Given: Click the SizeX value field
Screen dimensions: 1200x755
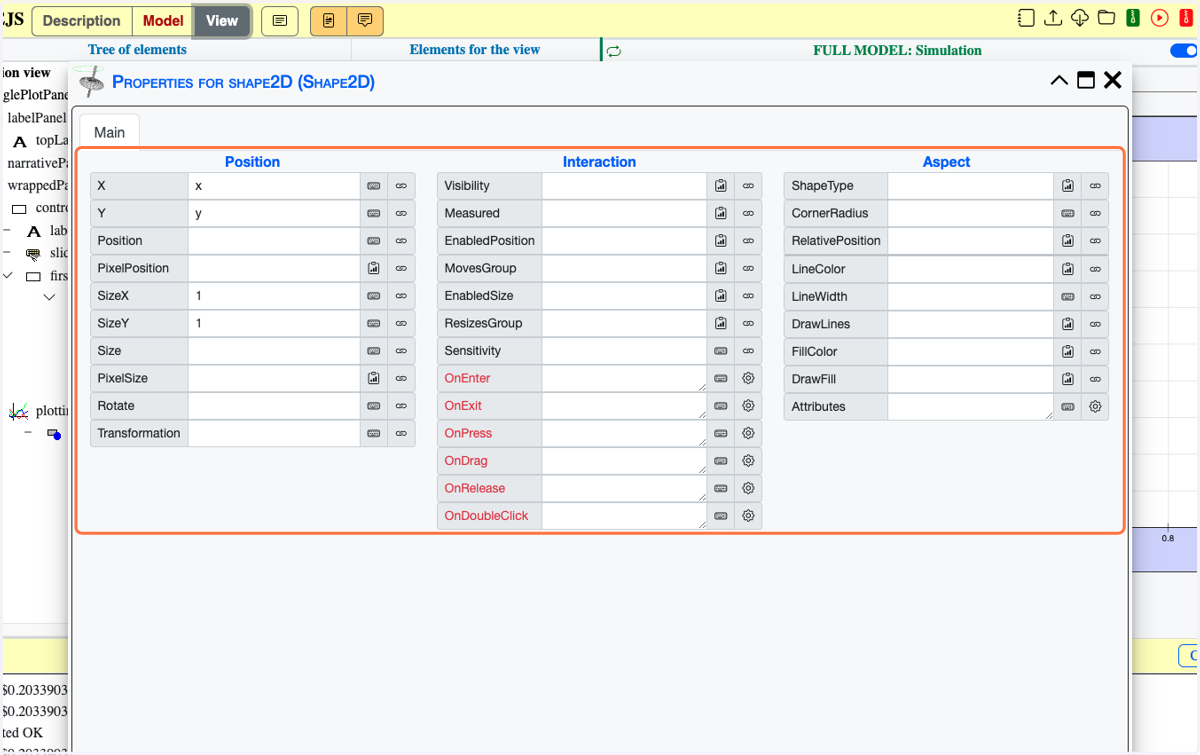Looking at the screenshot, I should (x=274, y=296).
